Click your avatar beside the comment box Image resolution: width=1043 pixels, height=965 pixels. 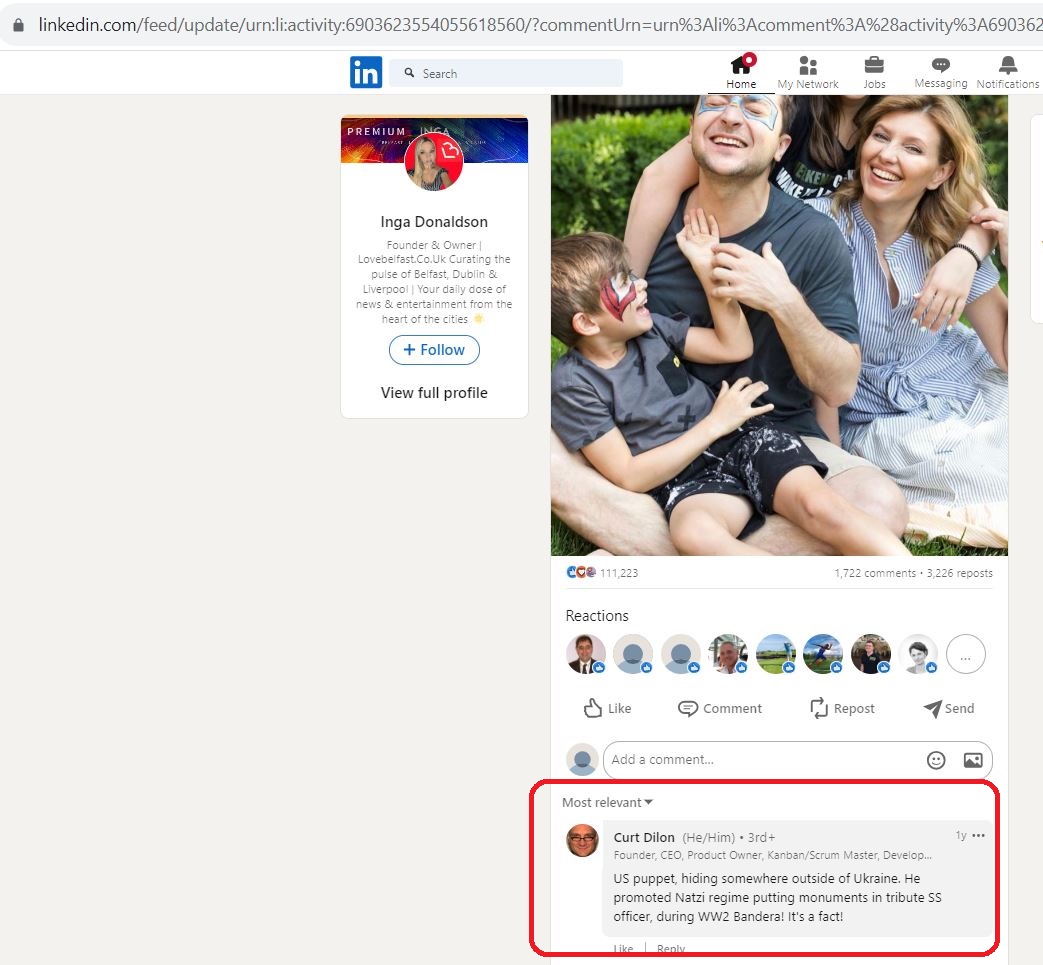582,759
